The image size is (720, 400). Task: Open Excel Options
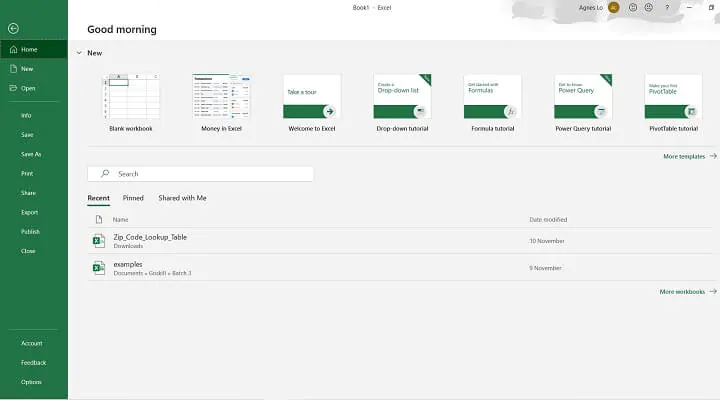click(x=31, y=382)
